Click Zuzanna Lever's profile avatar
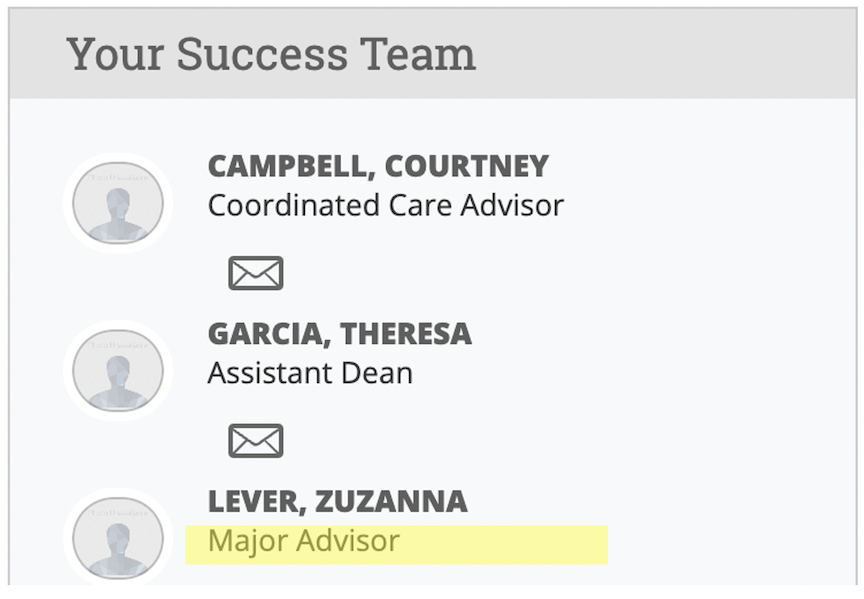Image resolution: width=864 pixels, height=599 pixels. click(118, 538)
